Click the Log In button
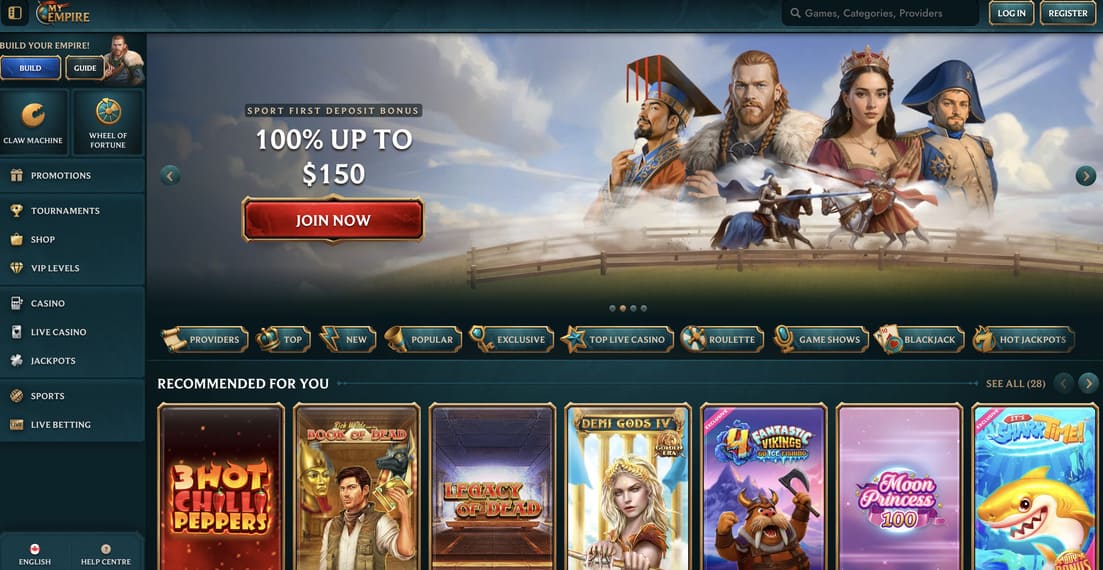This screenshot has height=570, width=1103. click(1011, 13)
